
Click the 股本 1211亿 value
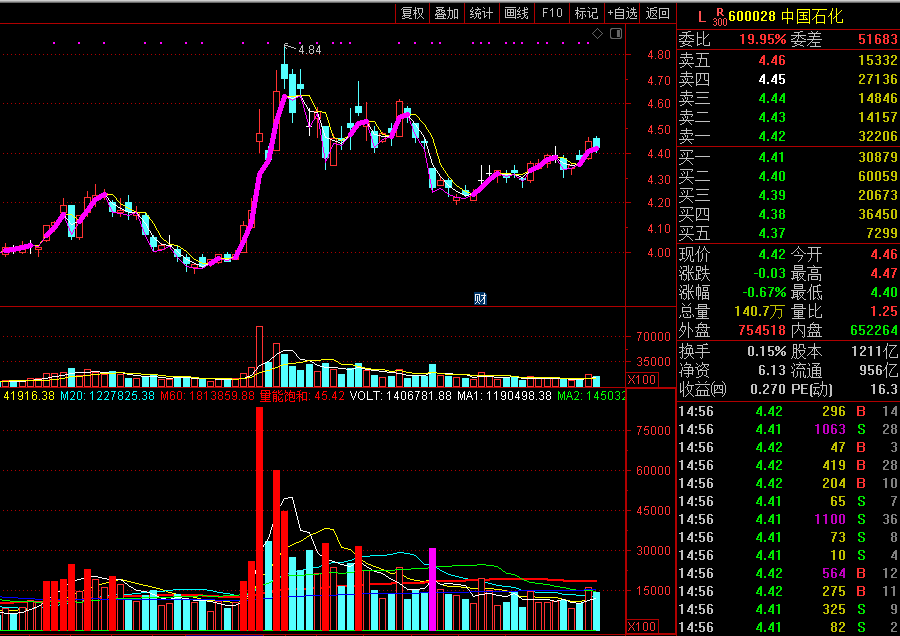(875, 351)
